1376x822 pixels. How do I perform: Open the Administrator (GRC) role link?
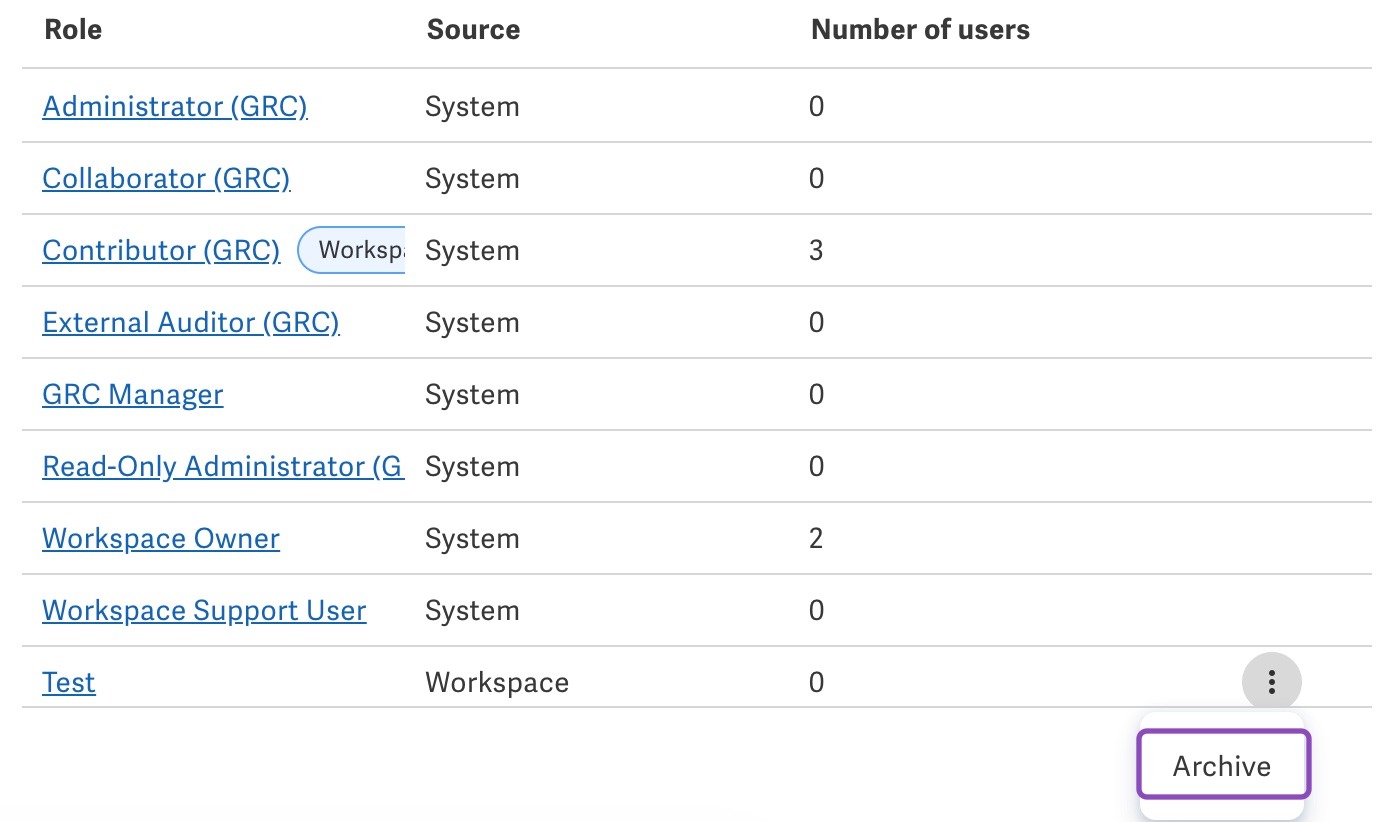coord(175,106)
